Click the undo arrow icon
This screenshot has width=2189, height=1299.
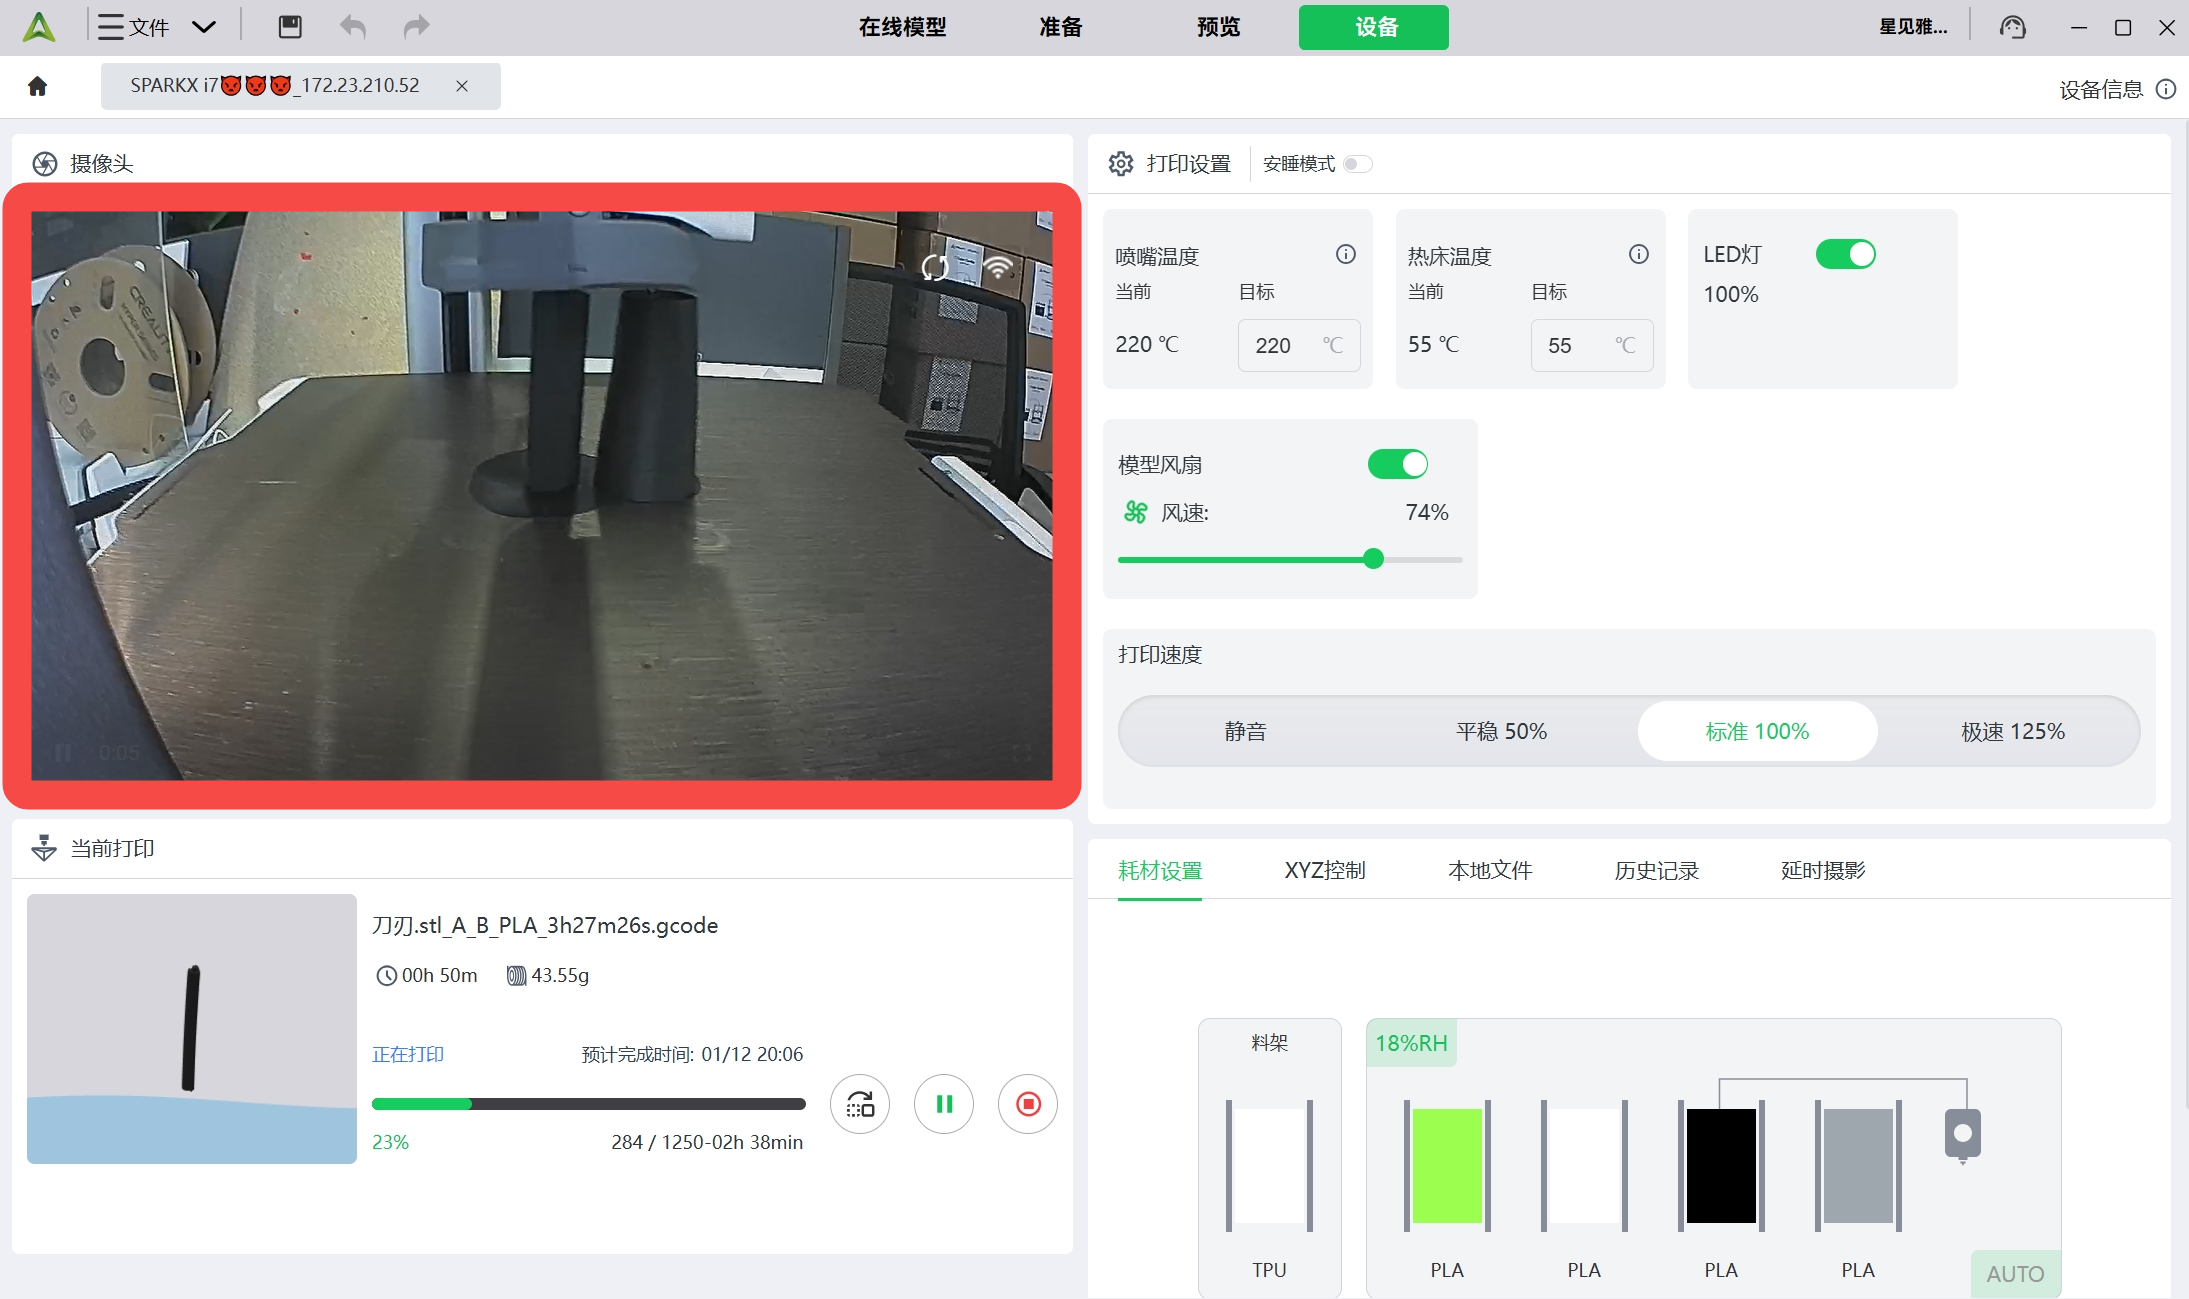click(352, 27)
